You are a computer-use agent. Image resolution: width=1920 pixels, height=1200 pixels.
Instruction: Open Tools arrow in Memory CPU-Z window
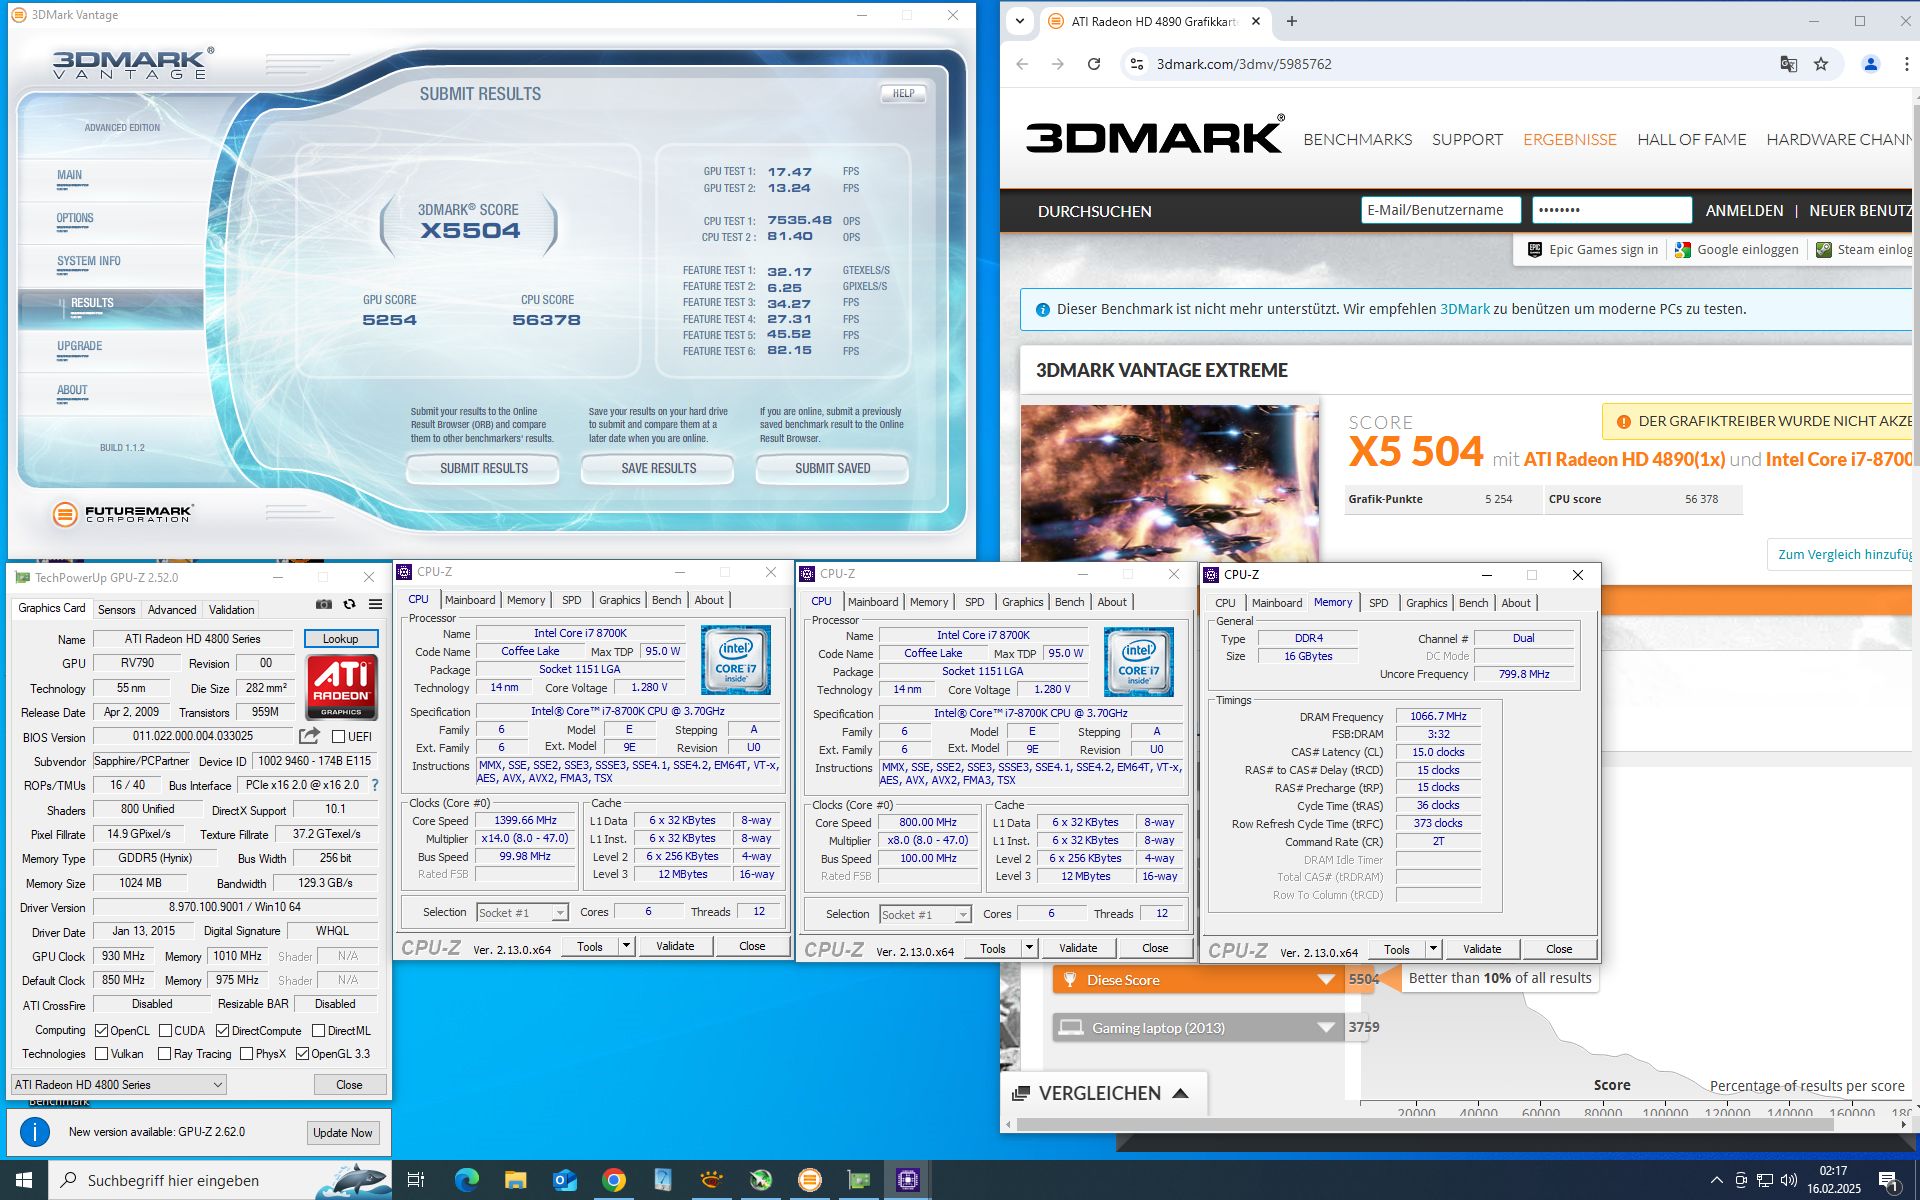[1433, 949]
